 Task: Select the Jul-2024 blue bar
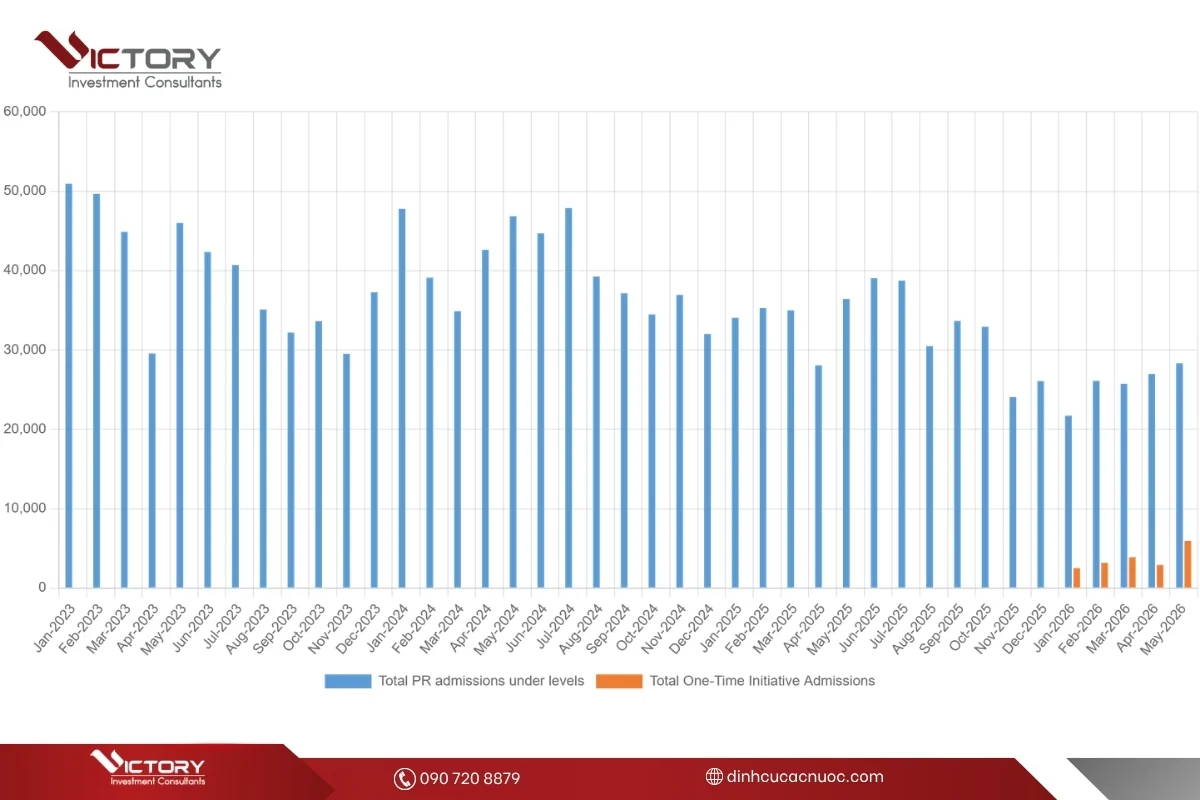[569, 398]
